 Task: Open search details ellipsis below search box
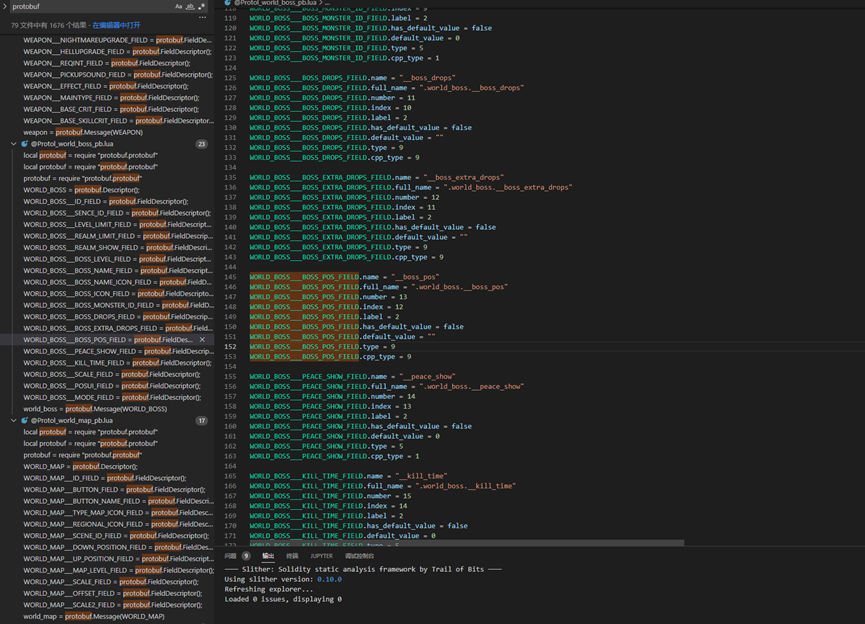click(202, 17)
